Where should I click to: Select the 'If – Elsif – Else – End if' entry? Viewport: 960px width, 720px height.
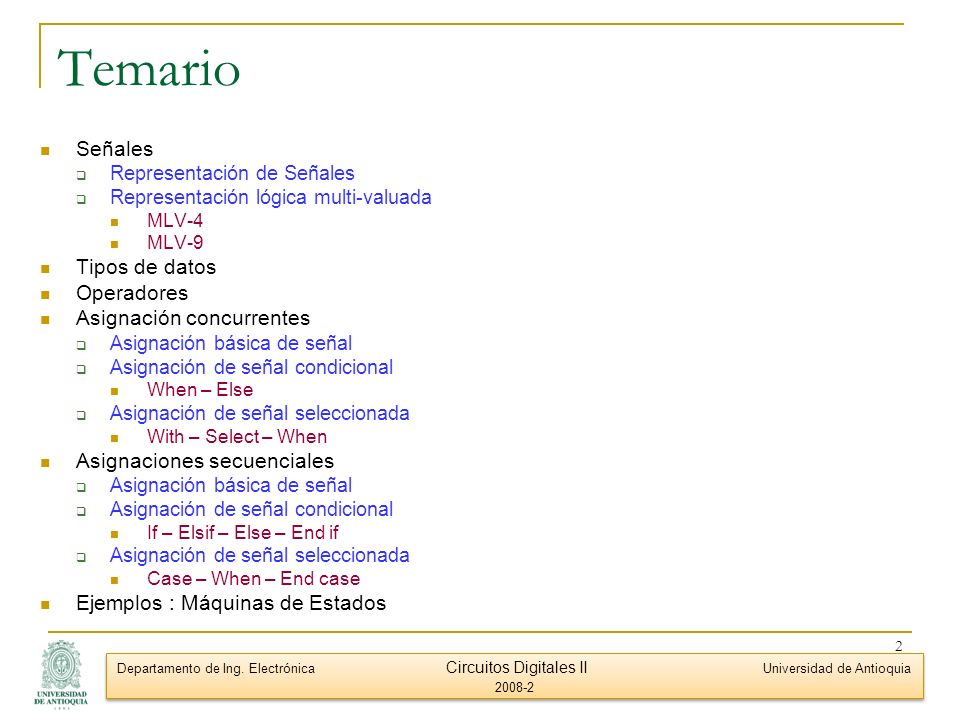(x=242, y=533)
